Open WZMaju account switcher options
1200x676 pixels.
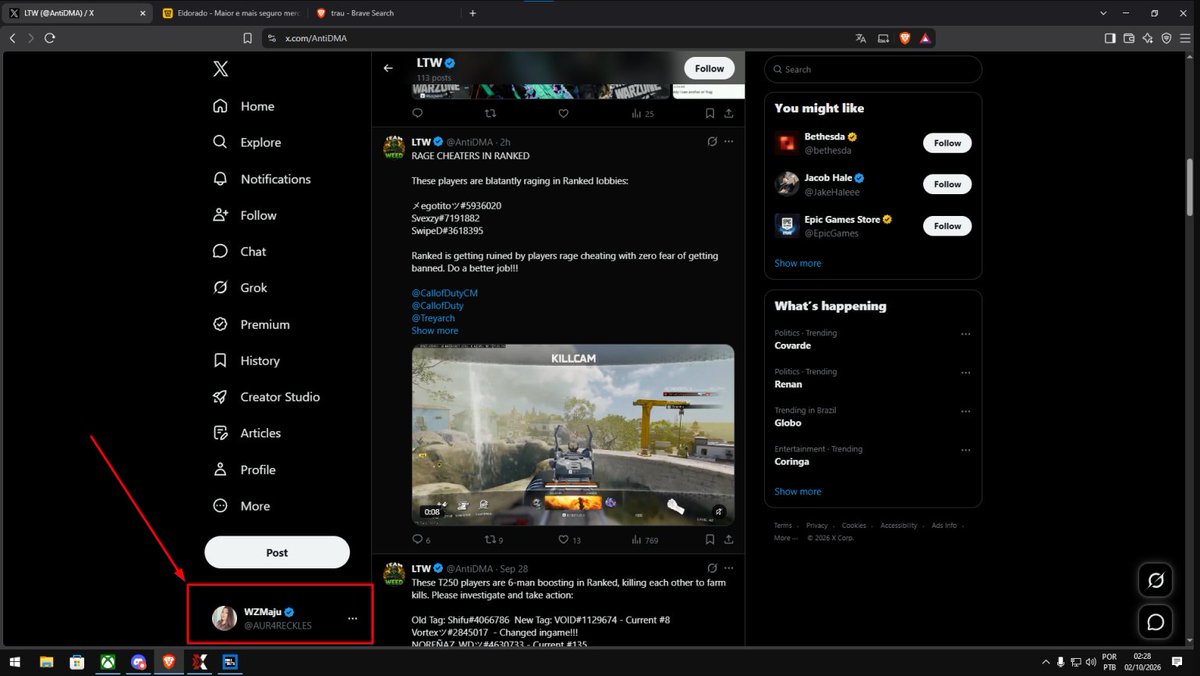click(x=352, y=619)
